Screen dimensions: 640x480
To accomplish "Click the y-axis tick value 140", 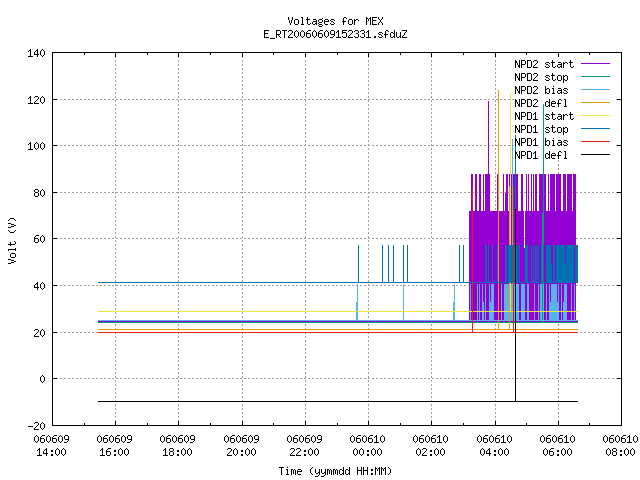I will coord(36,53).
